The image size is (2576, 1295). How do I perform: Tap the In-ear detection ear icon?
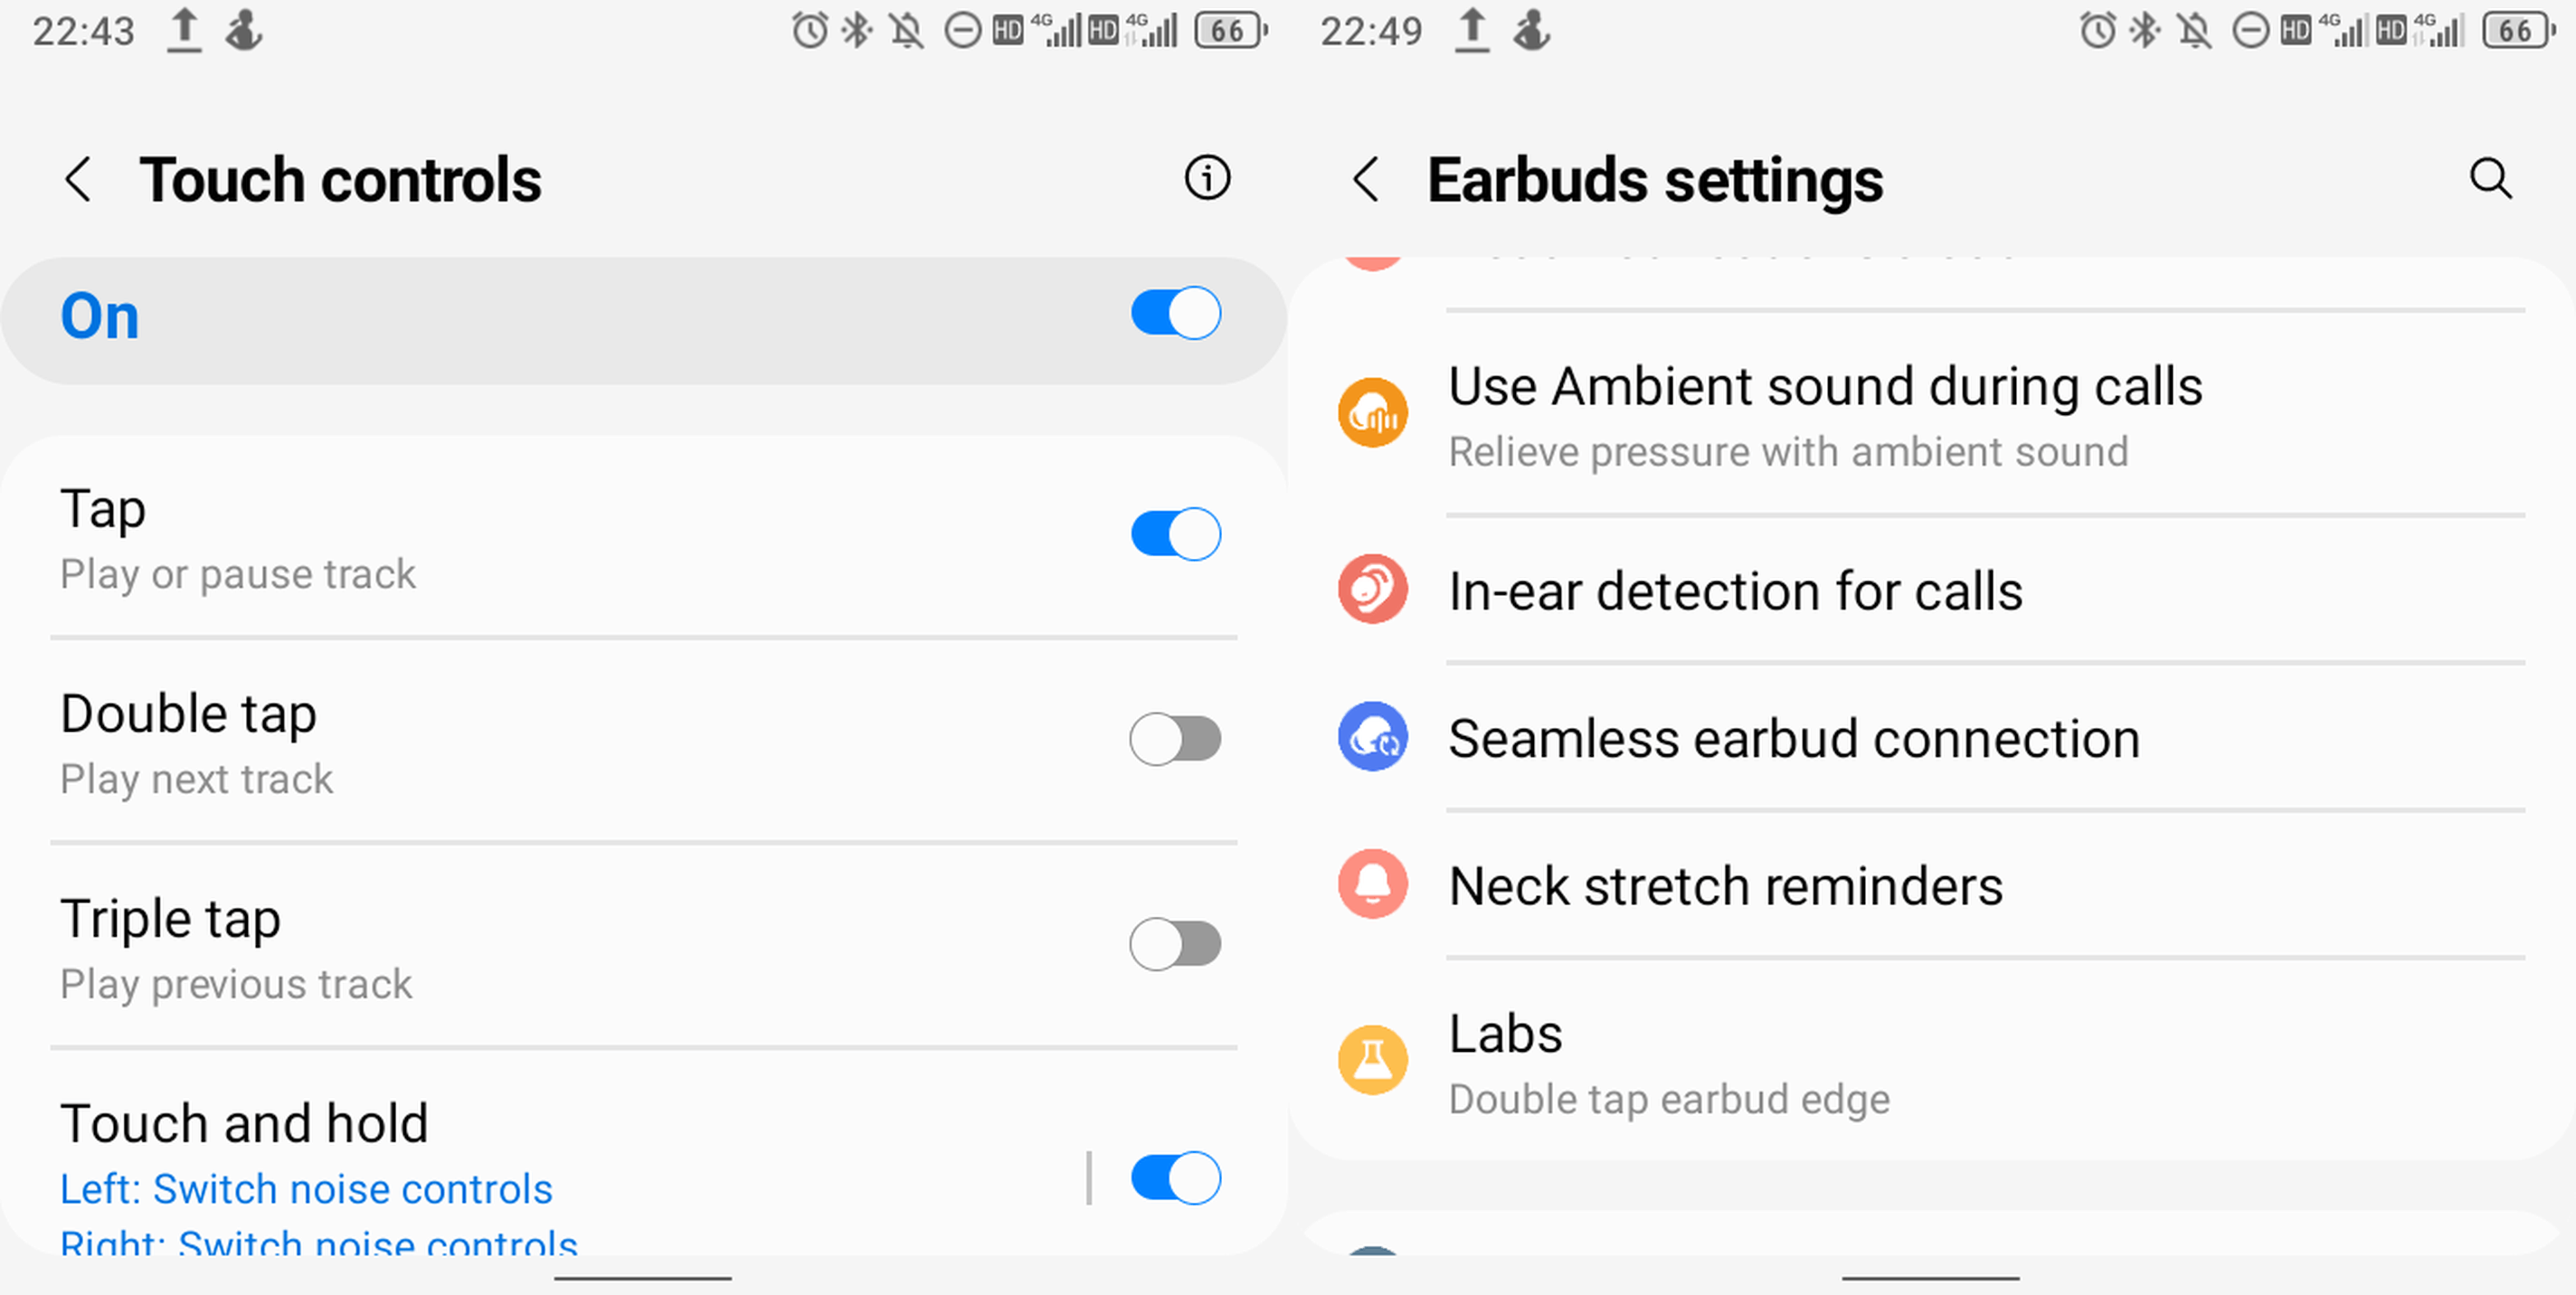pos(1373,590)
